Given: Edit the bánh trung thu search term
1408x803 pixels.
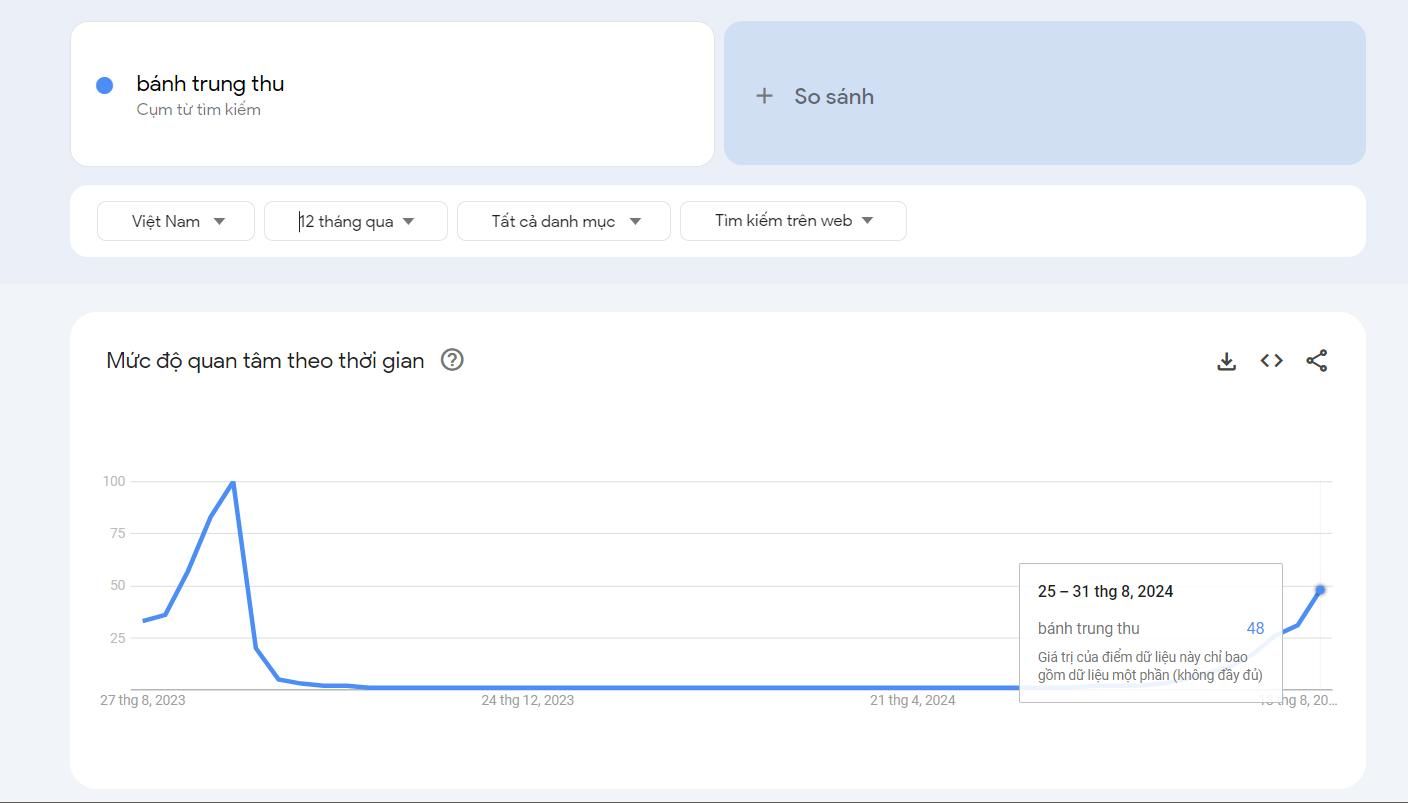Looking at the screenshot, I should 210,84.
